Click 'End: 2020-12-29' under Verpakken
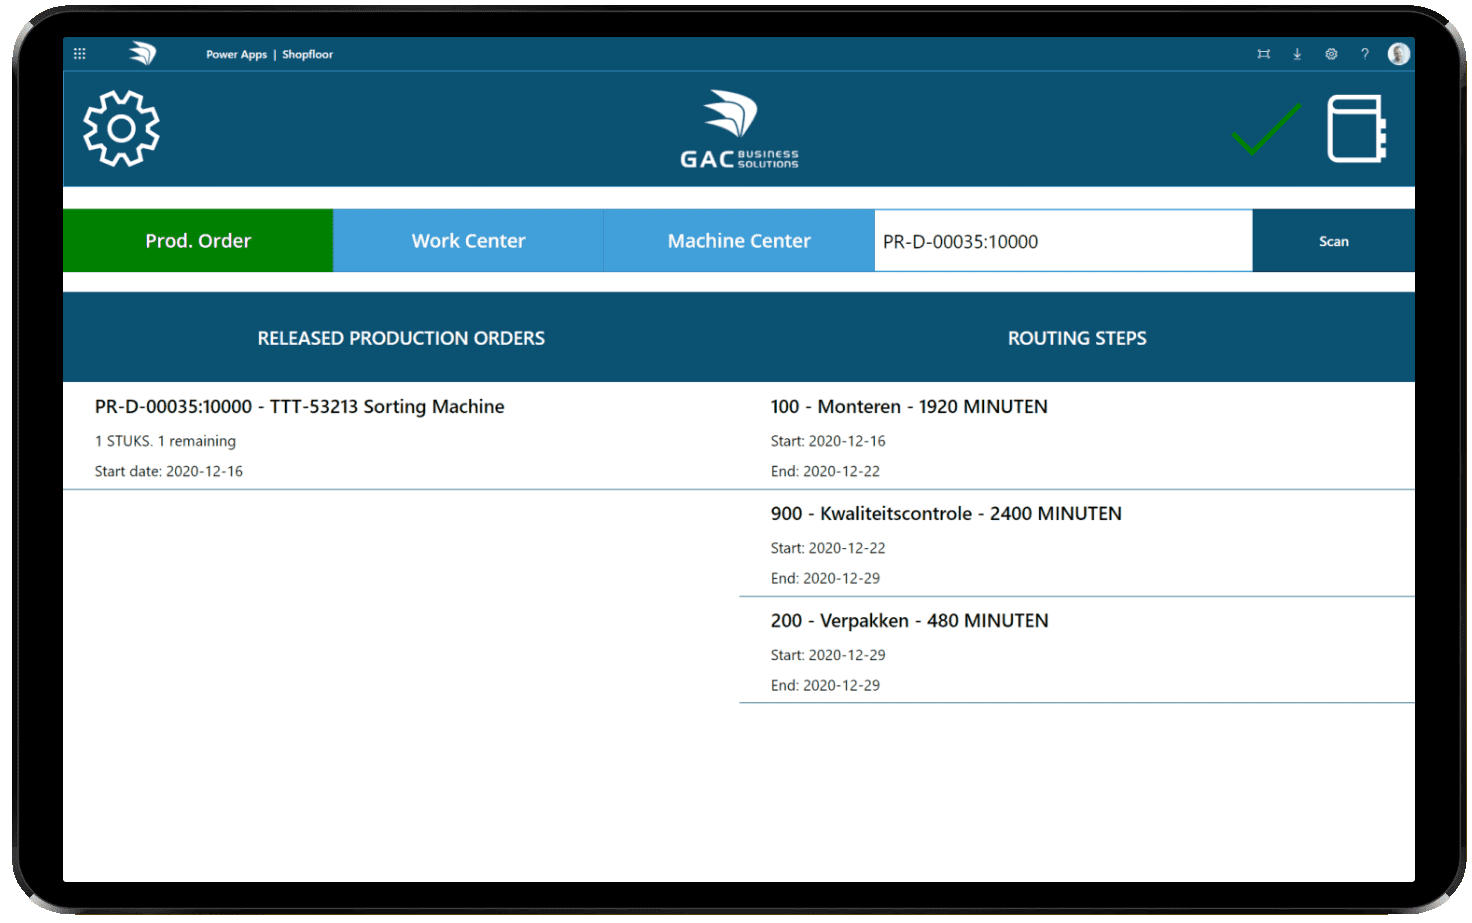Viewport: 1472px width, 923px height. pos(825,685)
